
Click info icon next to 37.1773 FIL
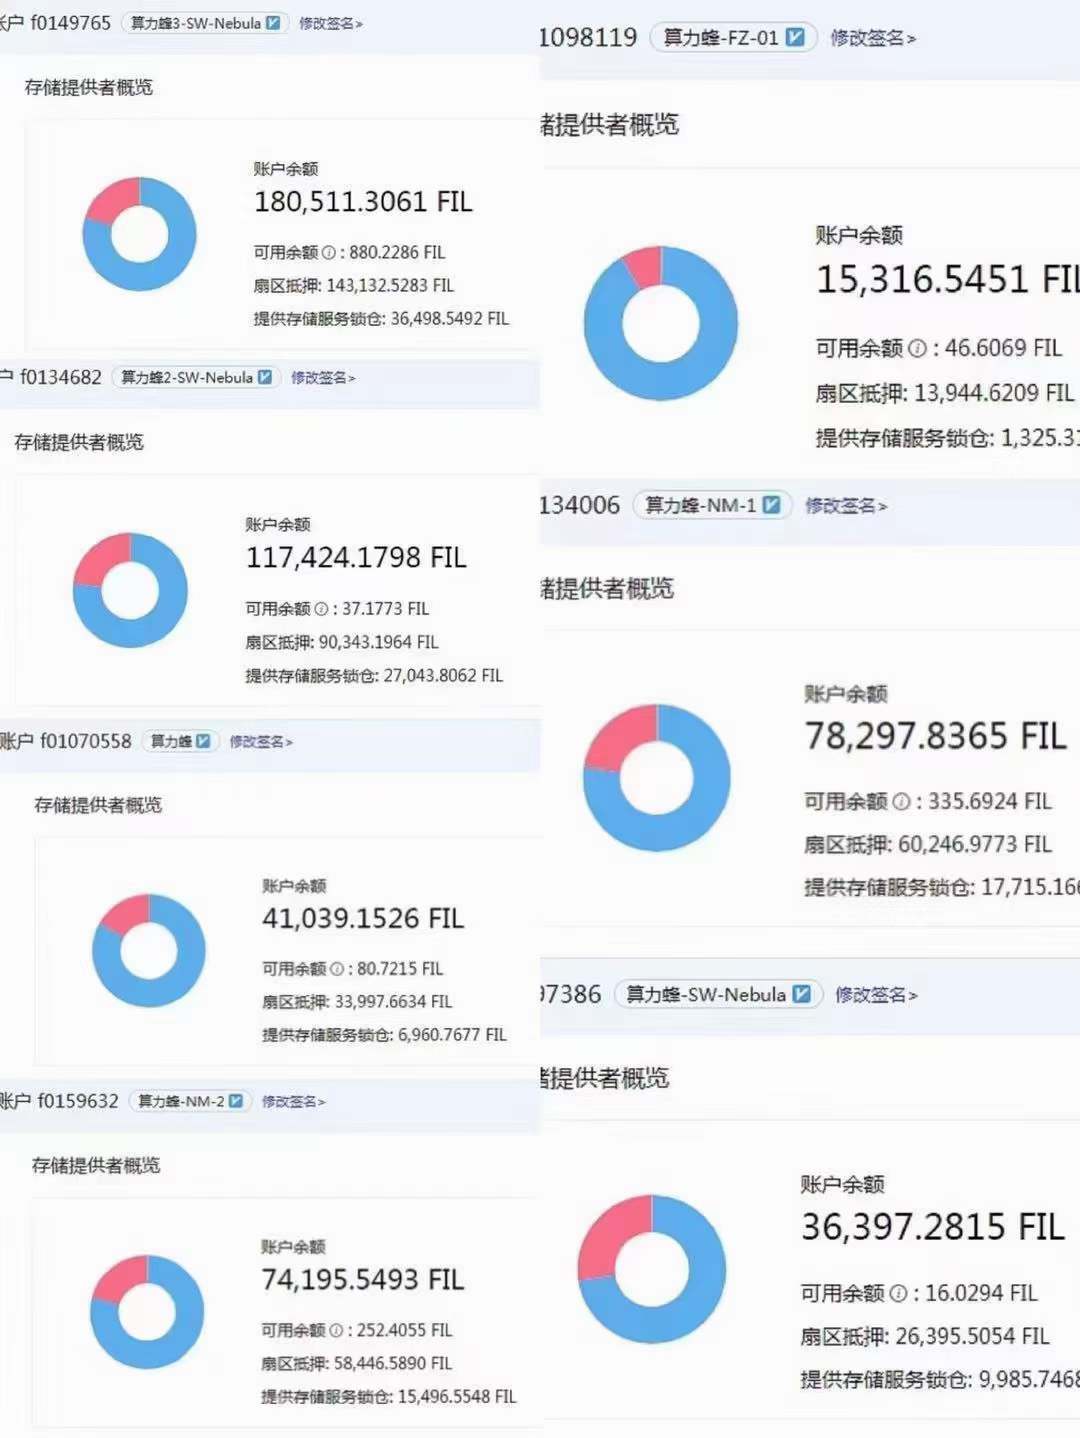coord(321,608)
